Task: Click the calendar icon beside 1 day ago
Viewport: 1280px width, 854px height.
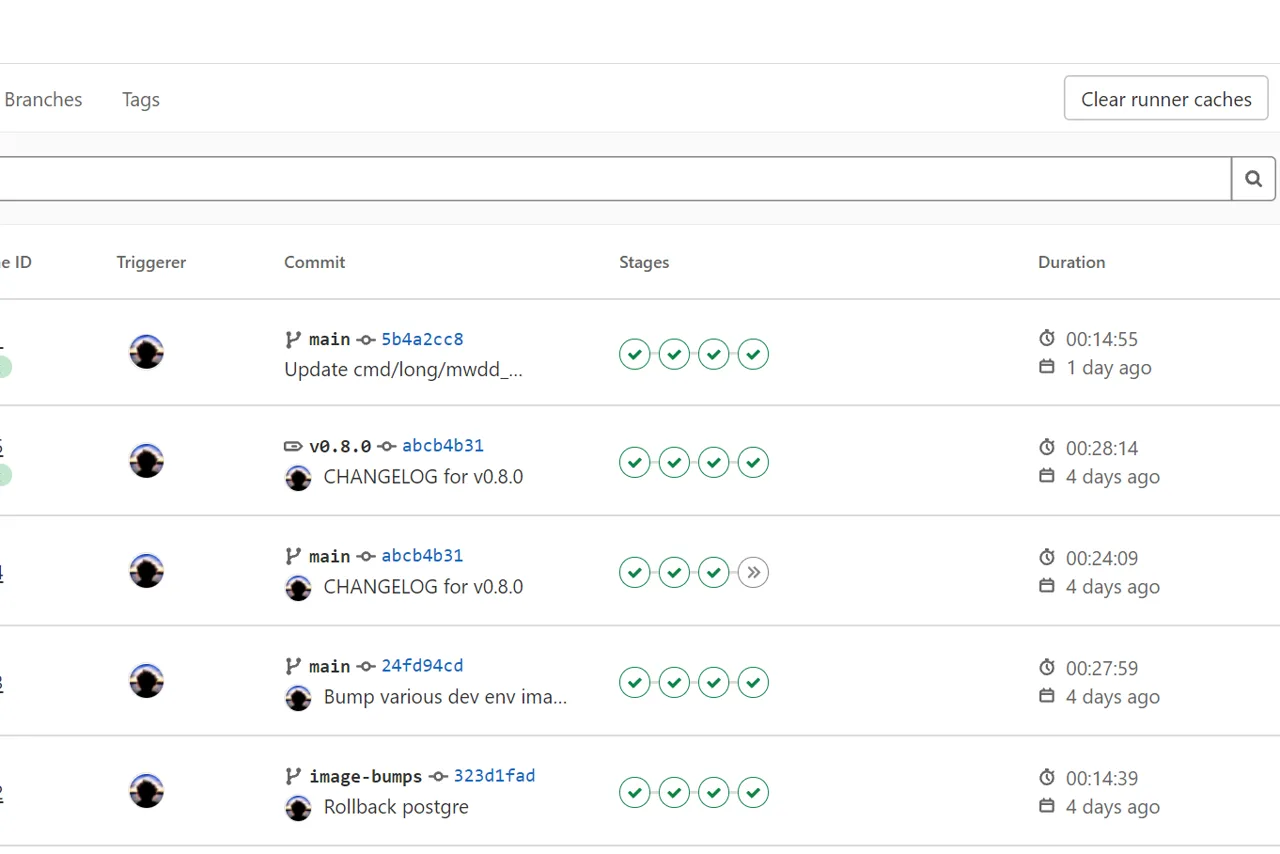Action: [x=1047, y=367]
